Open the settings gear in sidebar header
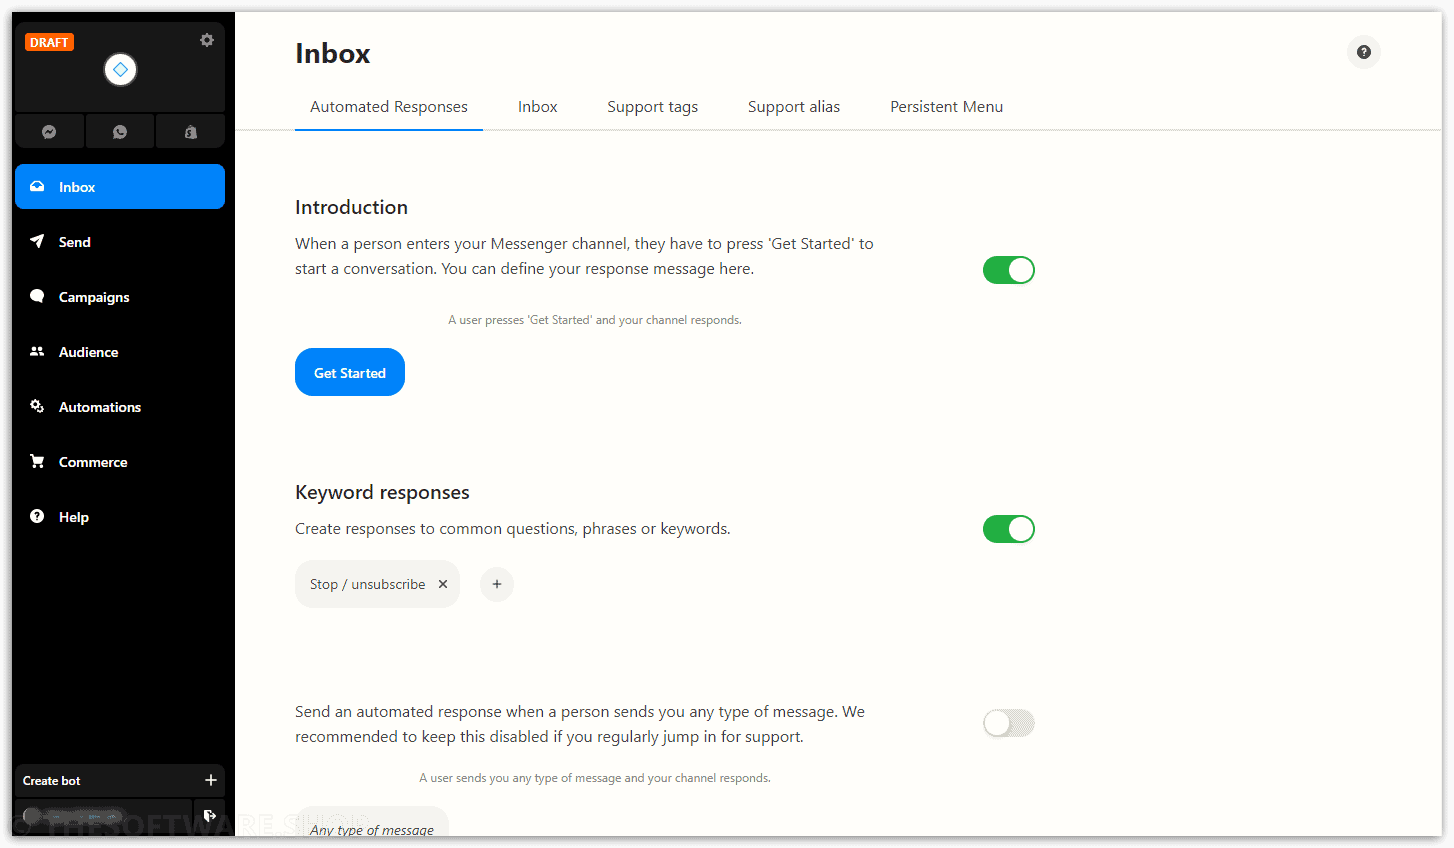The image size is (1454, 848). tap(207, 40)
